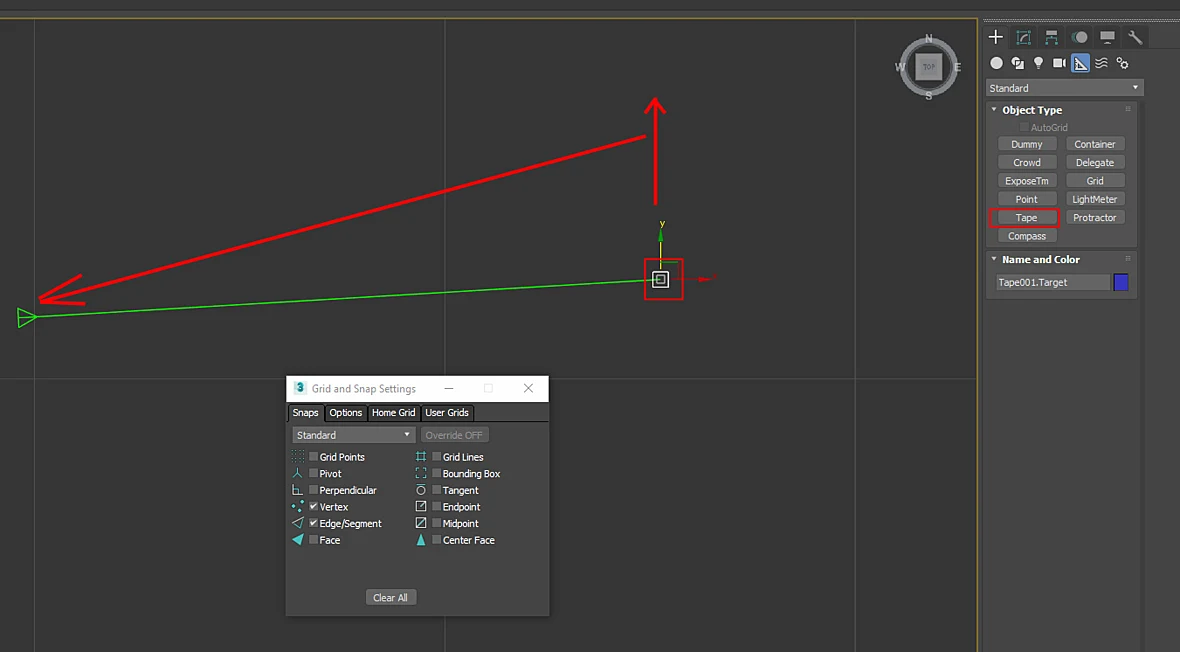The width and height of the screenshot is (1180, 652).
Task: Click the ViewCube Top face
Action: pos(929,66)
